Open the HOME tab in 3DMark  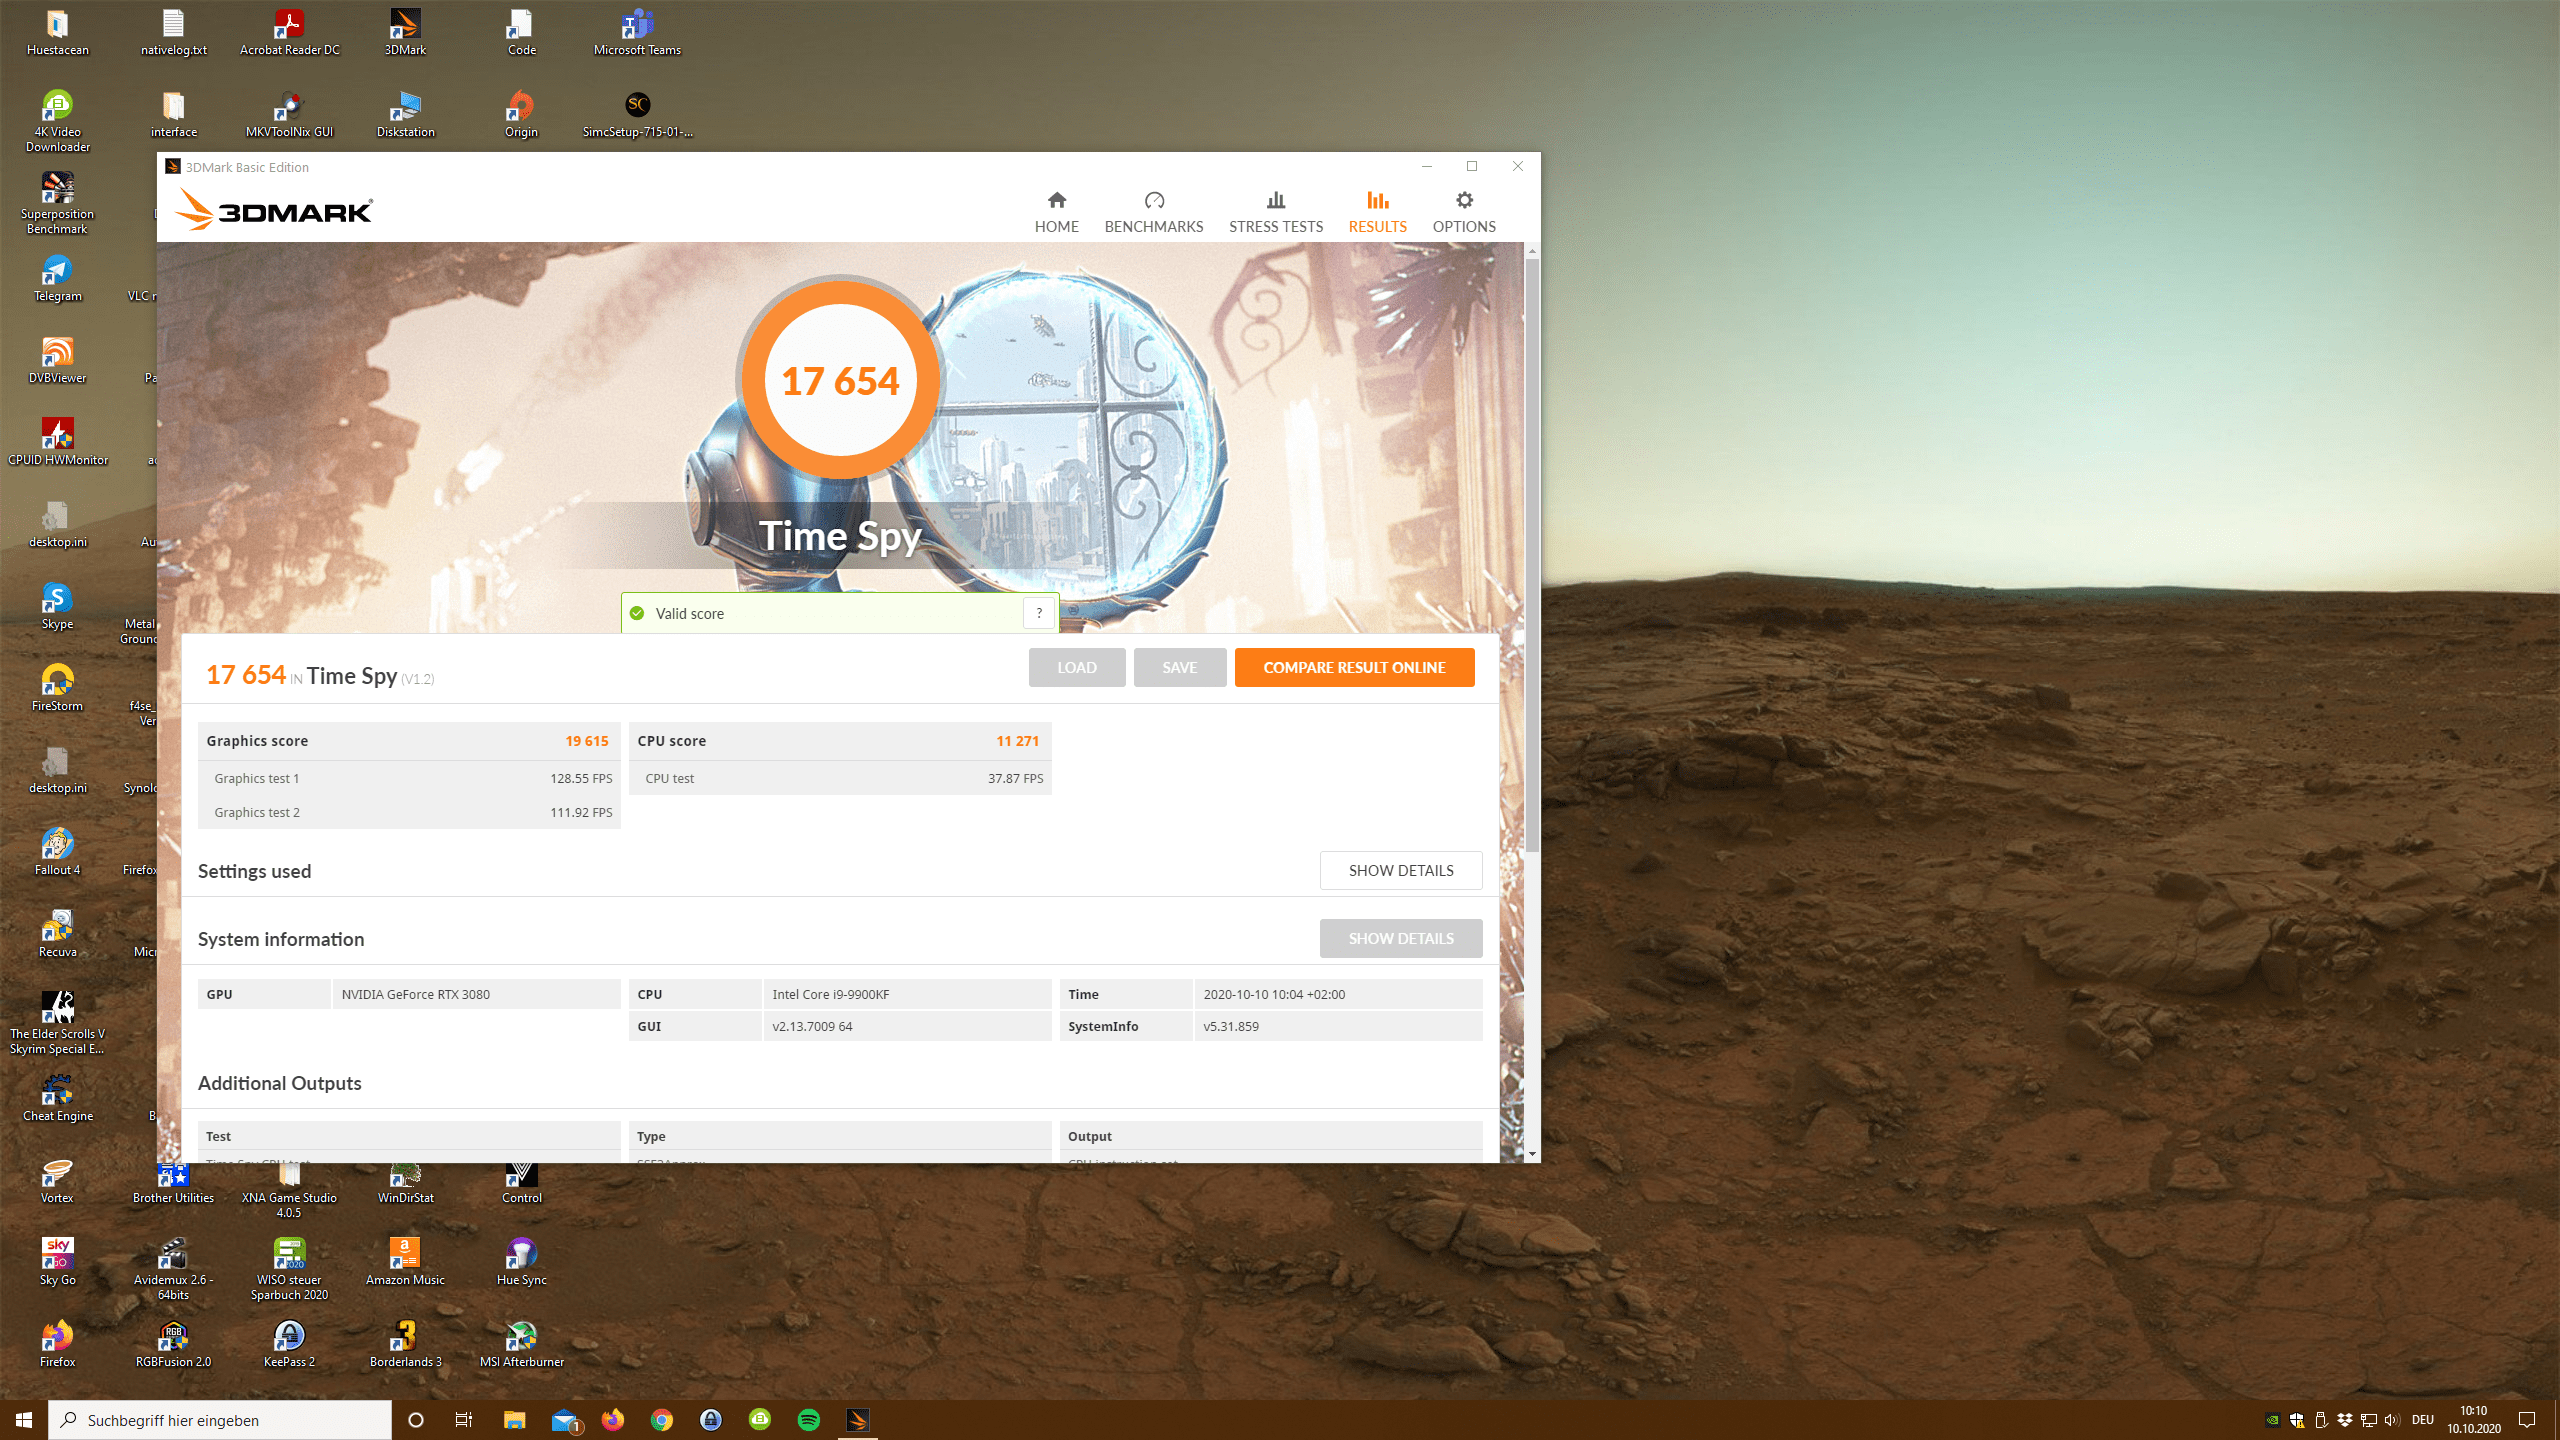[x=1056, y=212]
